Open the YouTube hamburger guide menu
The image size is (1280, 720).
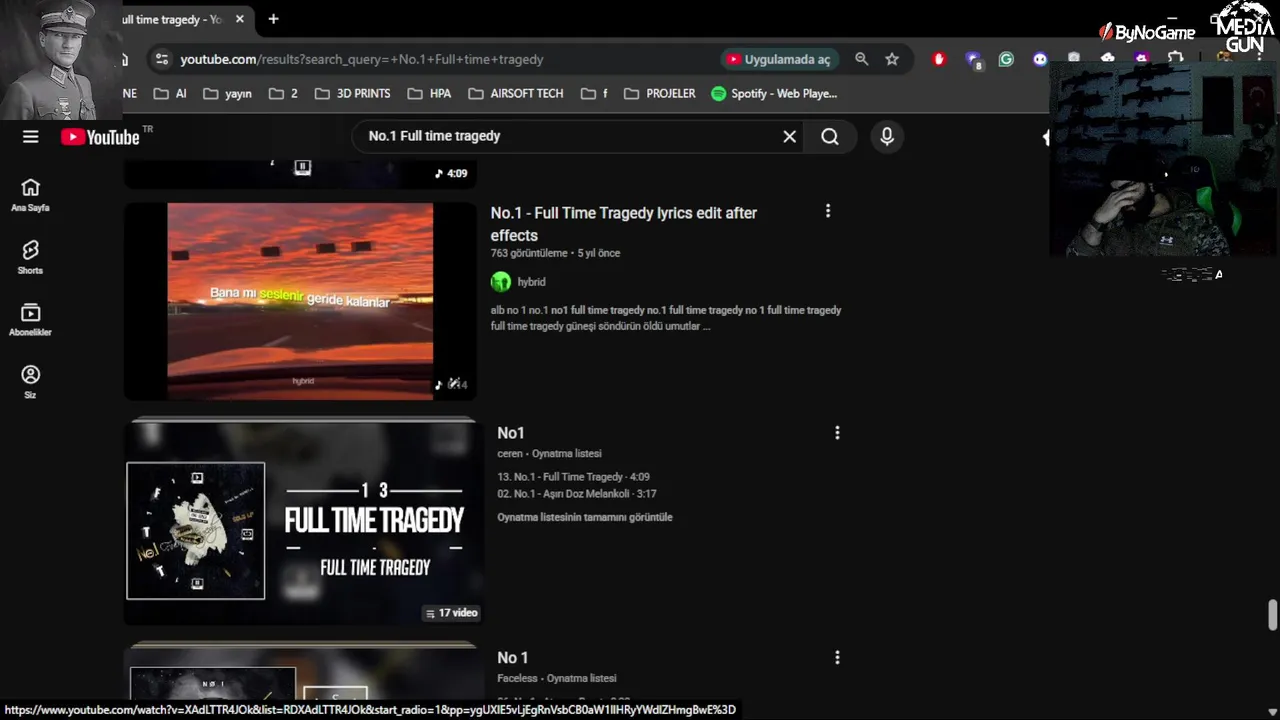[x=31, y=137]
